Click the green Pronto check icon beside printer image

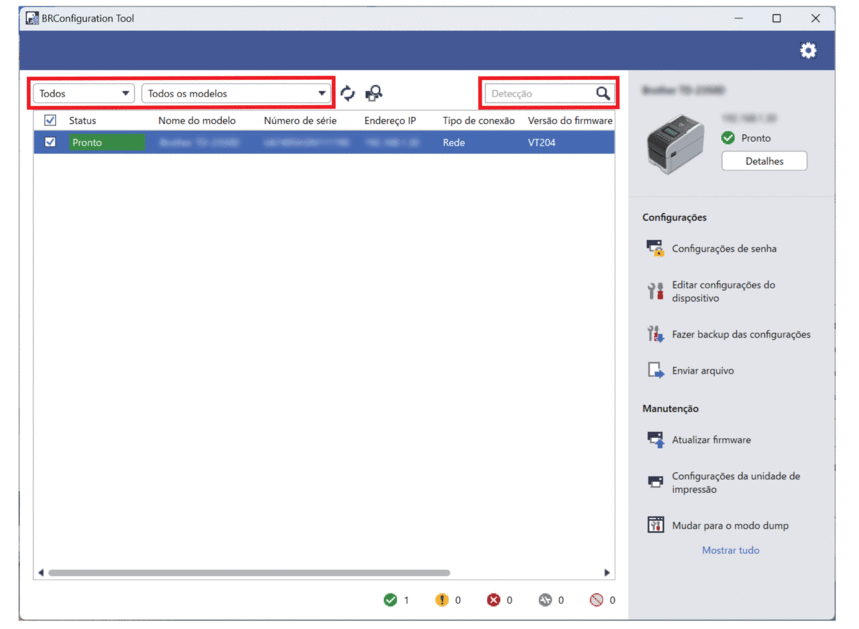click(728, 138)
